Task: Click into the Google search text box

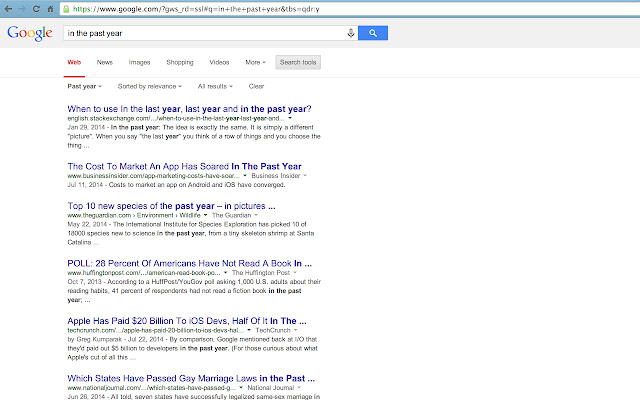Action: pos(200,33)
